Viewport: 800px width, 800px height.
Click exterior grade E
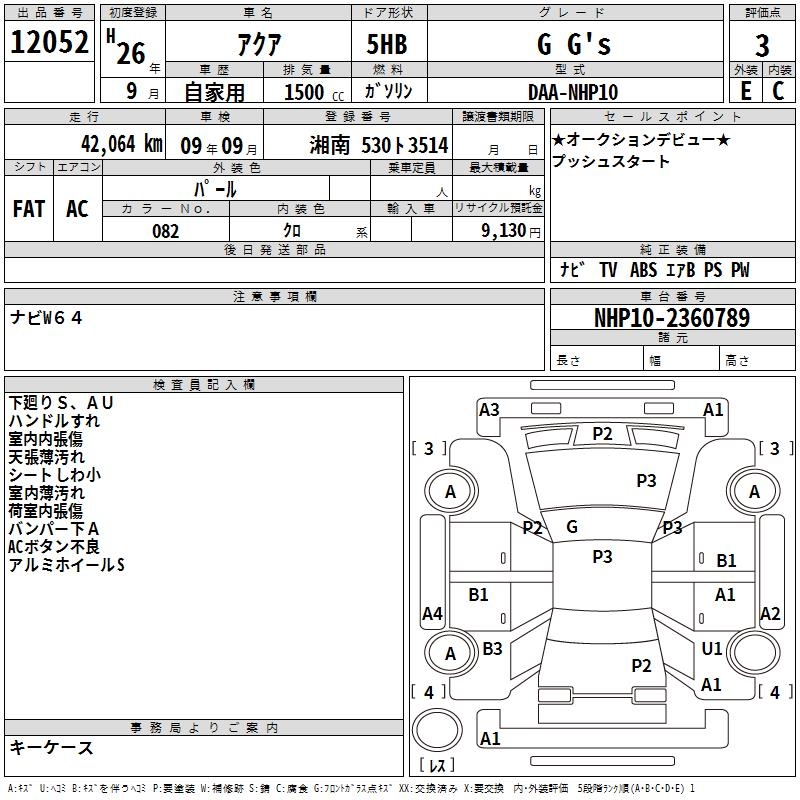click(746, 91)
